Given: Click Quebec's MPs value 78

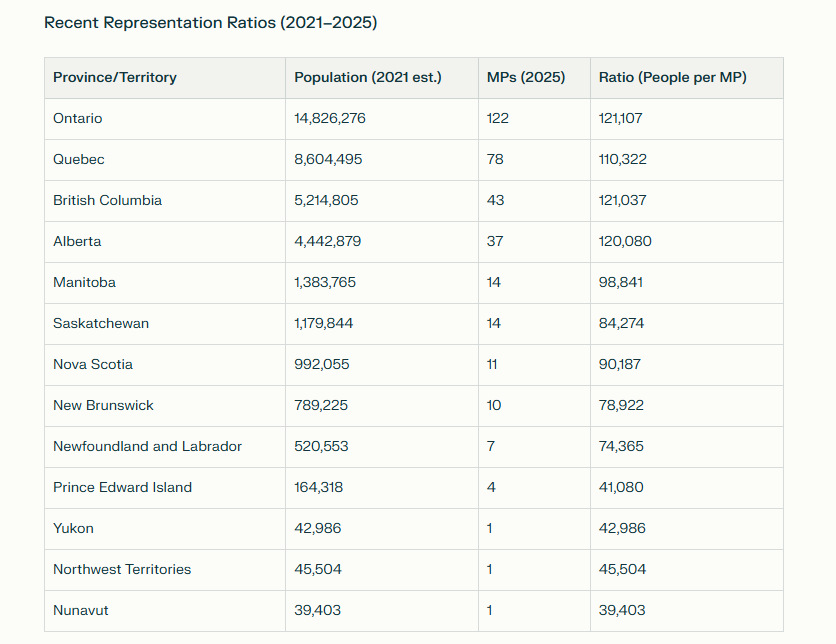Looking at the screenshot, I should click(495, 159).
